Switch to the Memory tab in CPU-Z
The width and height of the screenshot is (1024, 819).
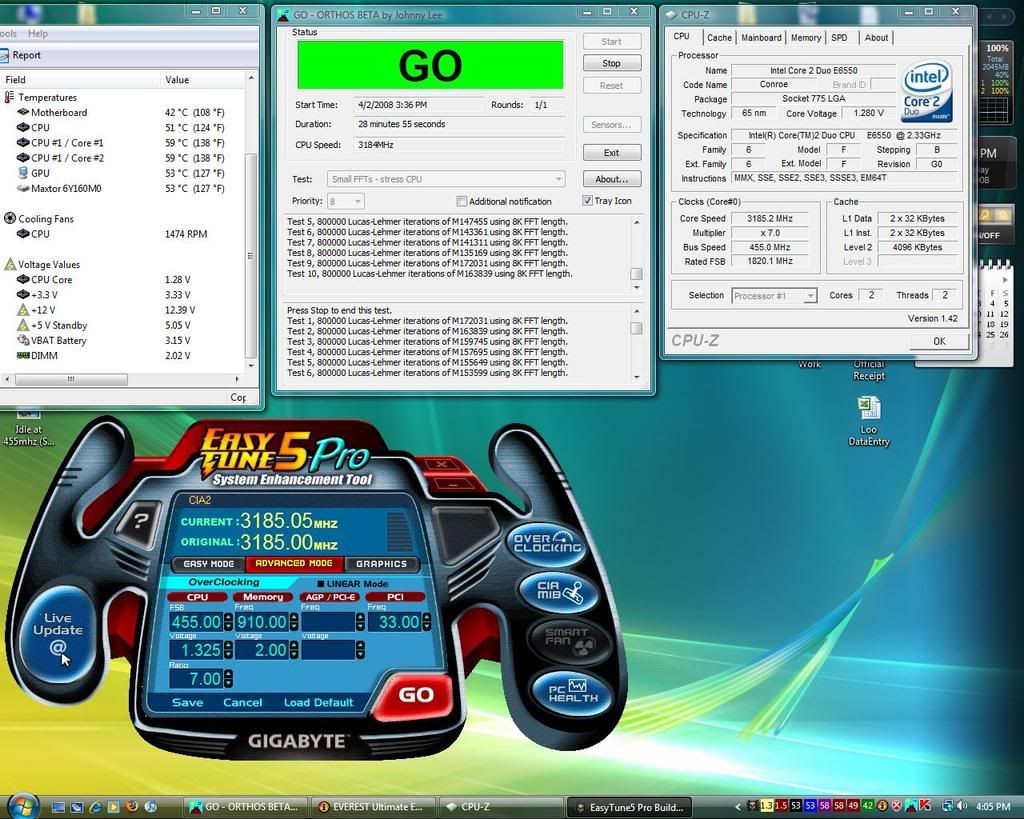(x=805, y=37)
